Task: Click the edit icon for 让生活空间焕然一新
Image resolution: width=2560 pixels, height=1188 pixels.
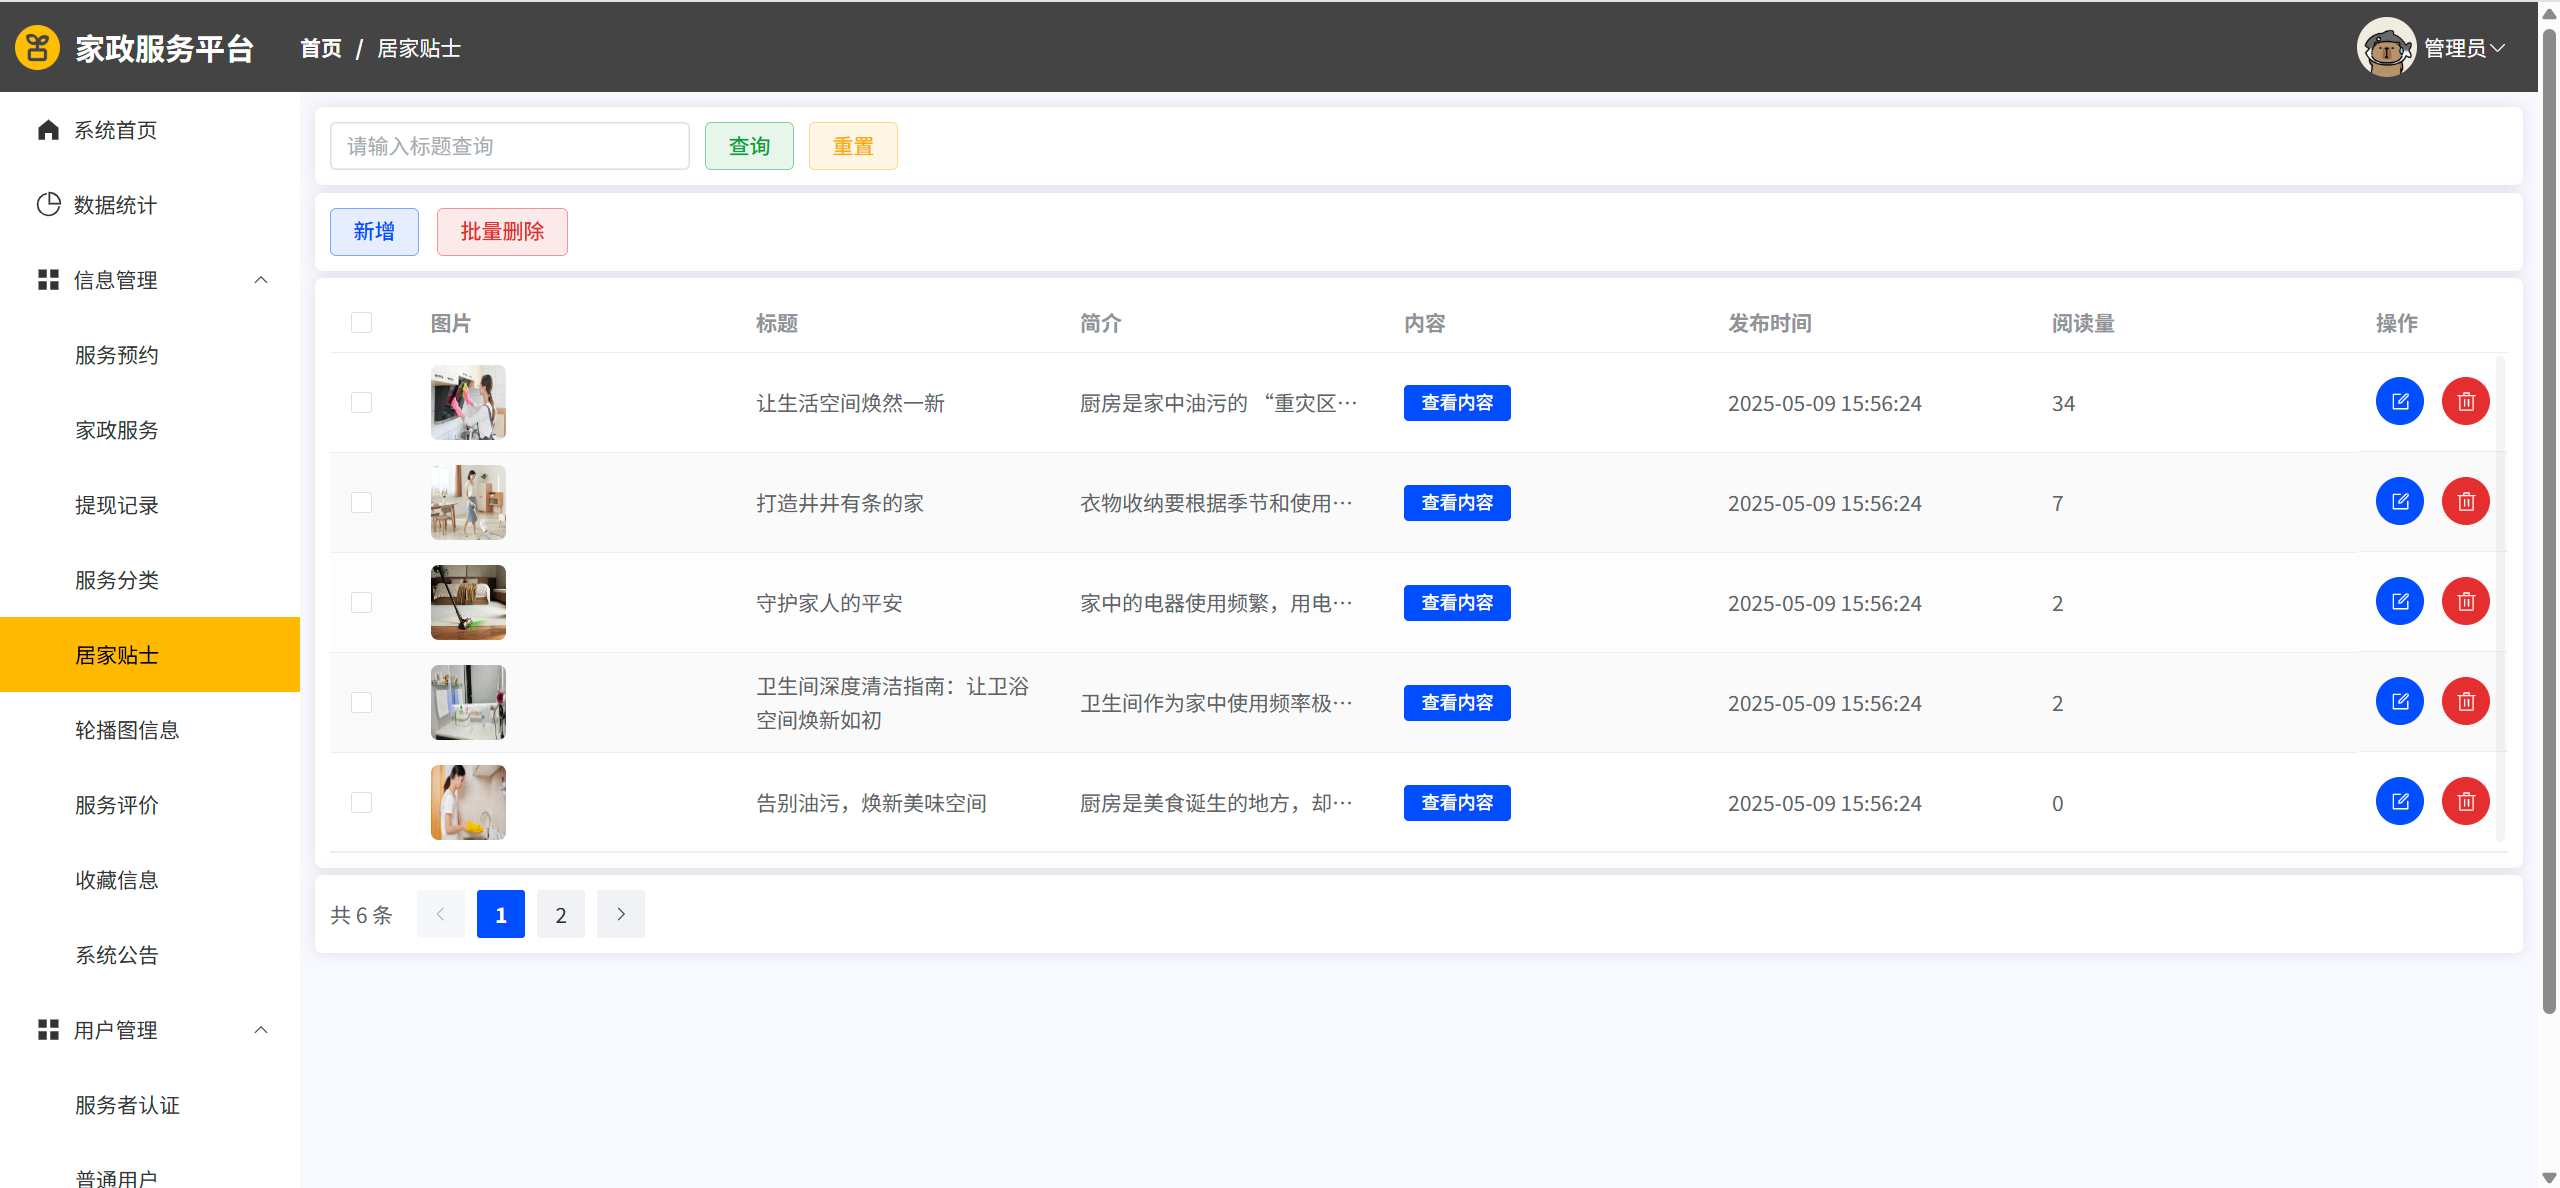Action: click(2399, 402)
